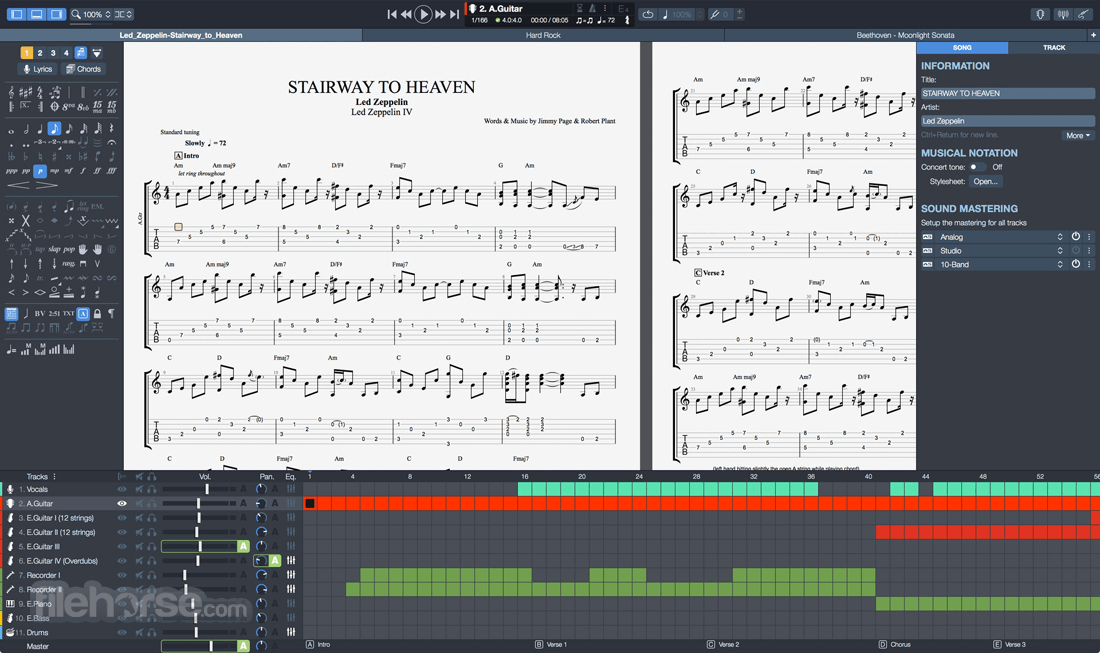Toggle visibility of the Vocals track
The height and width of the screenshot is (653, 1100).
122,489
